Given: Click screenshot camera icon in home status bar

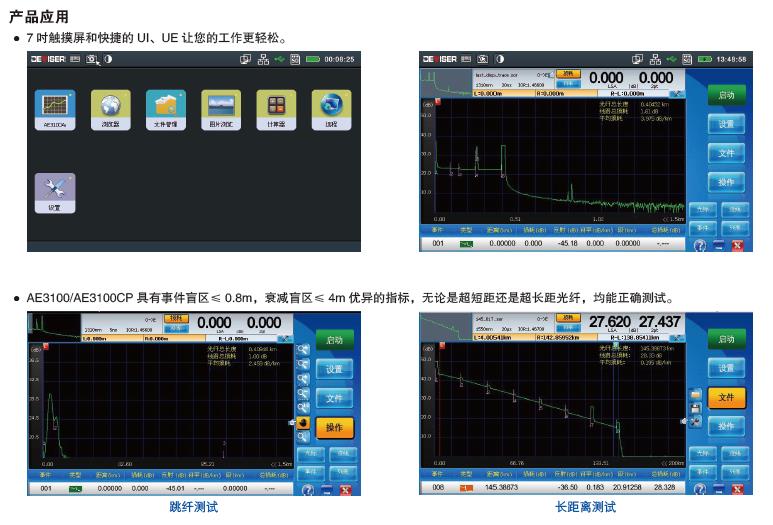Looking at the screenshot, I should (x=92, y=60).
